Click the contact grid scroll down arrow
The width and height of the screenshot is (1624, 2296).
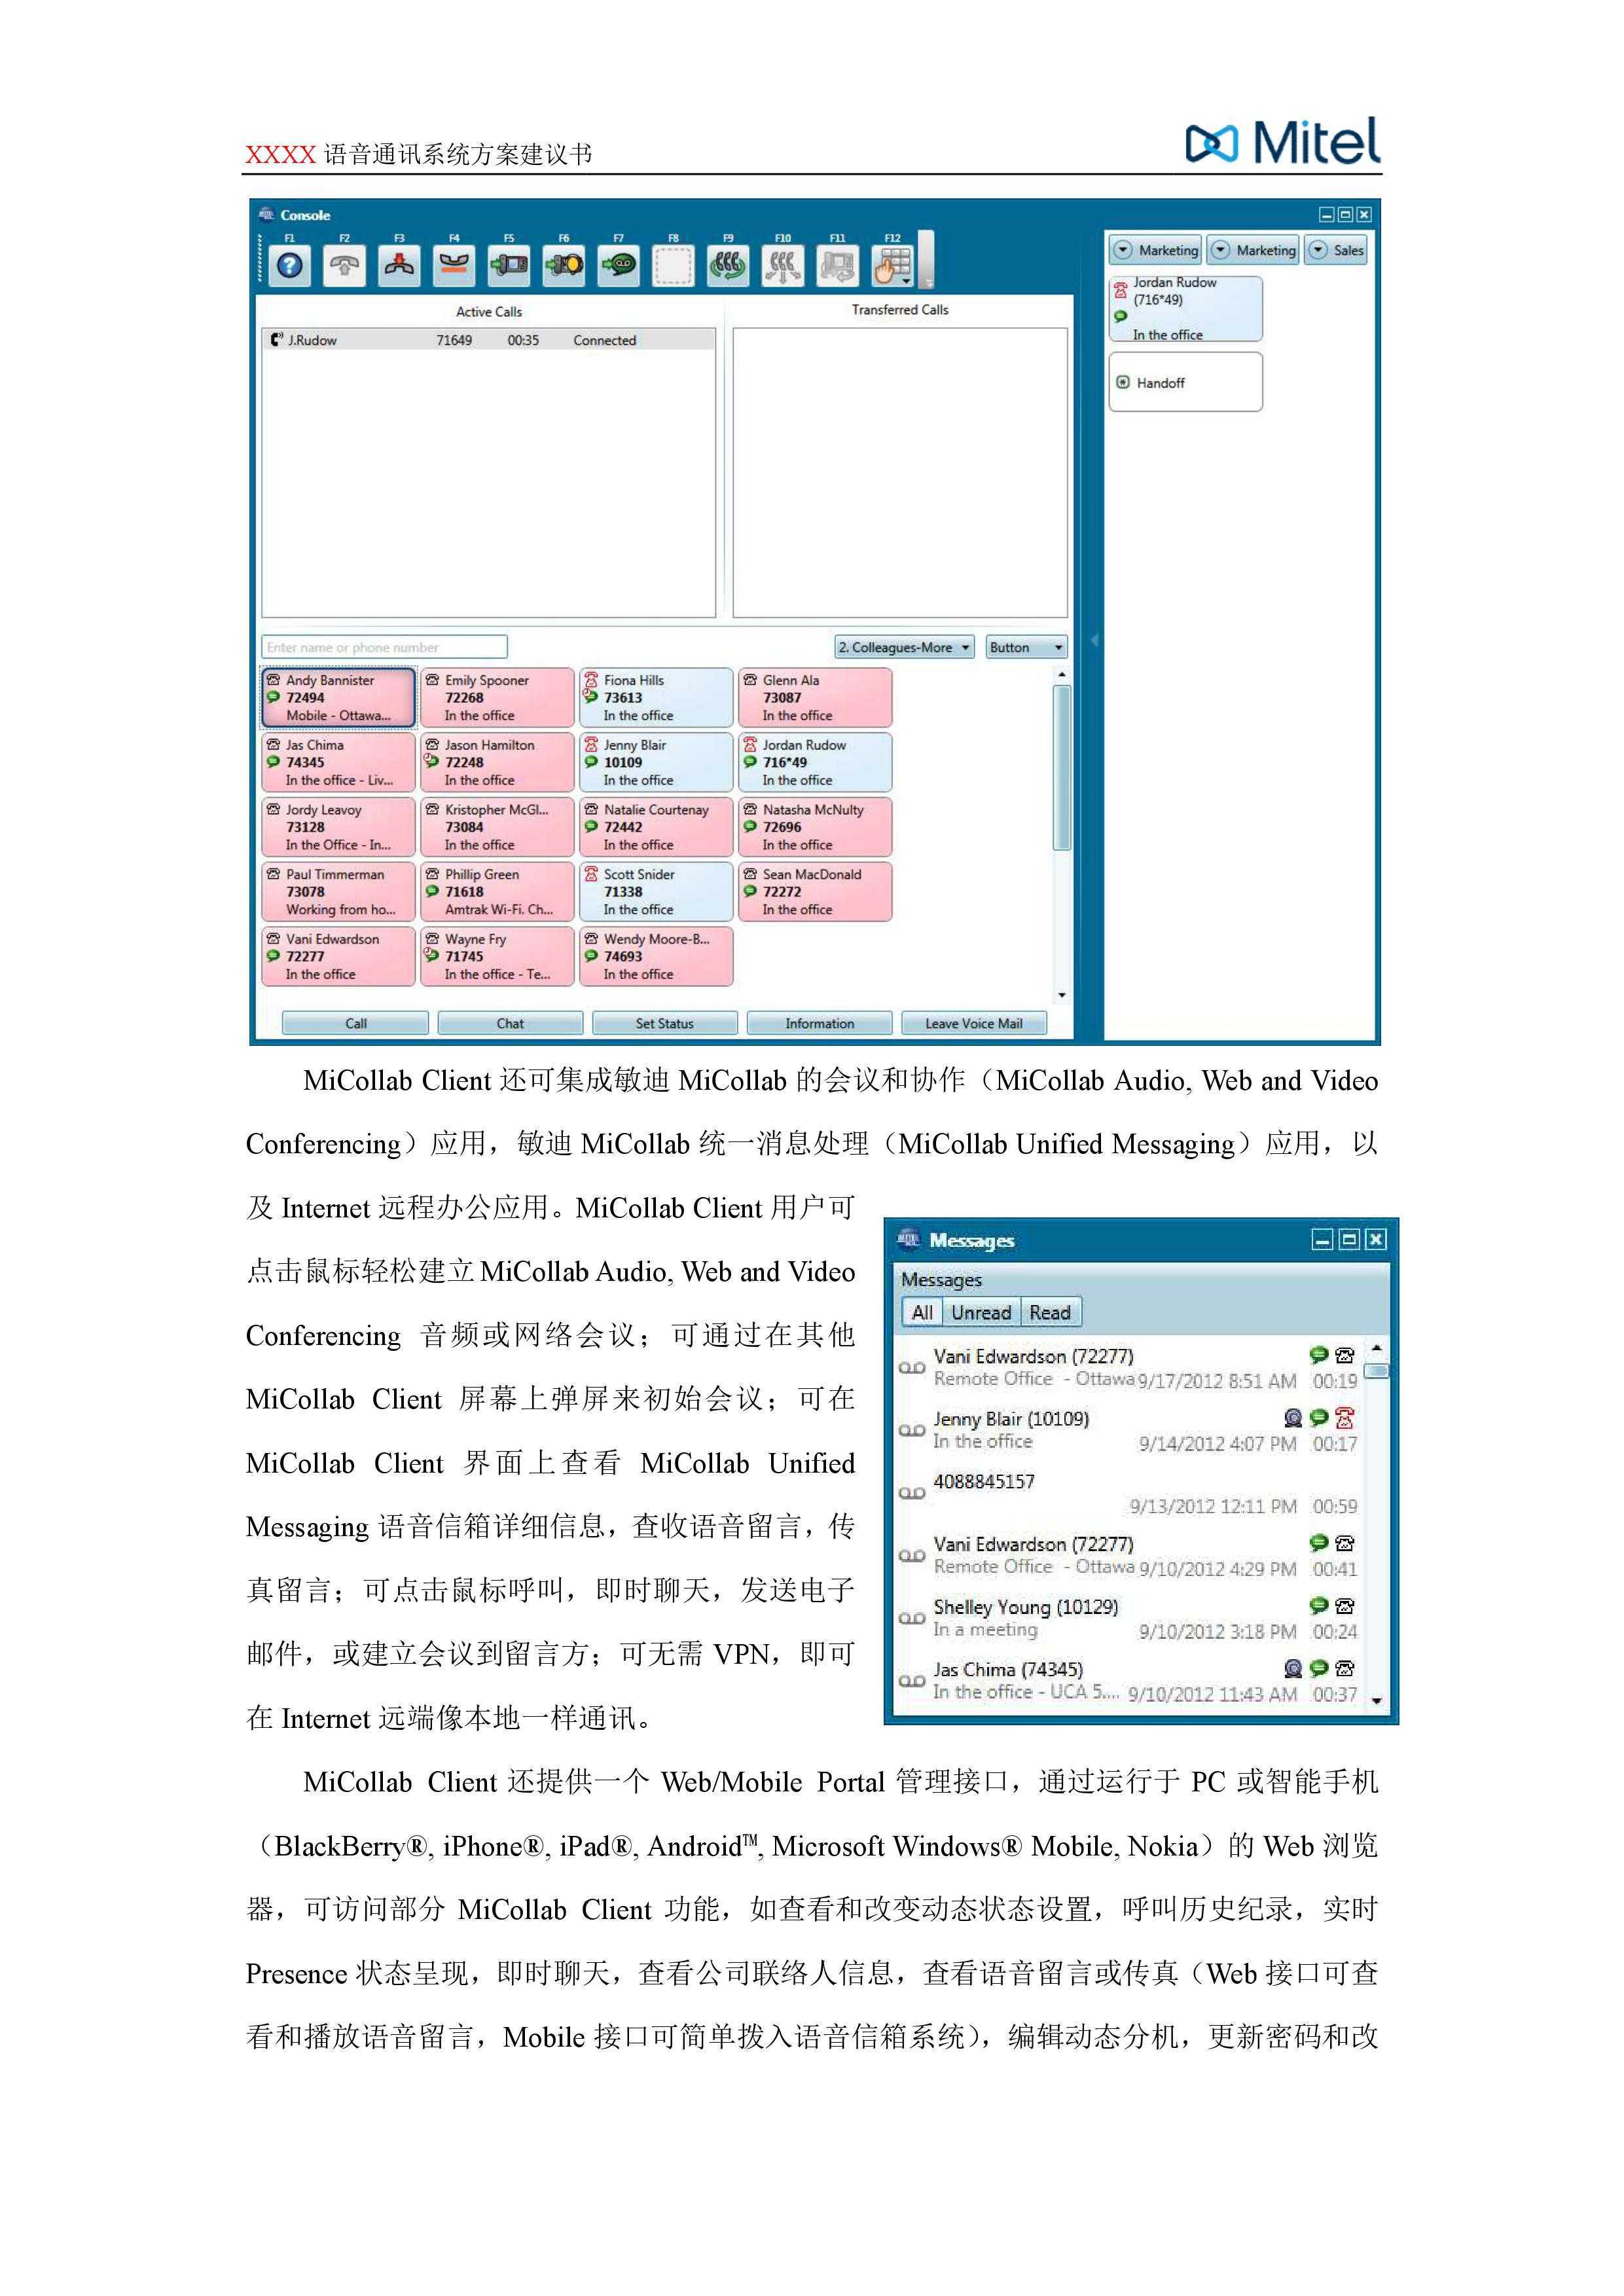tap(1061, 995)
